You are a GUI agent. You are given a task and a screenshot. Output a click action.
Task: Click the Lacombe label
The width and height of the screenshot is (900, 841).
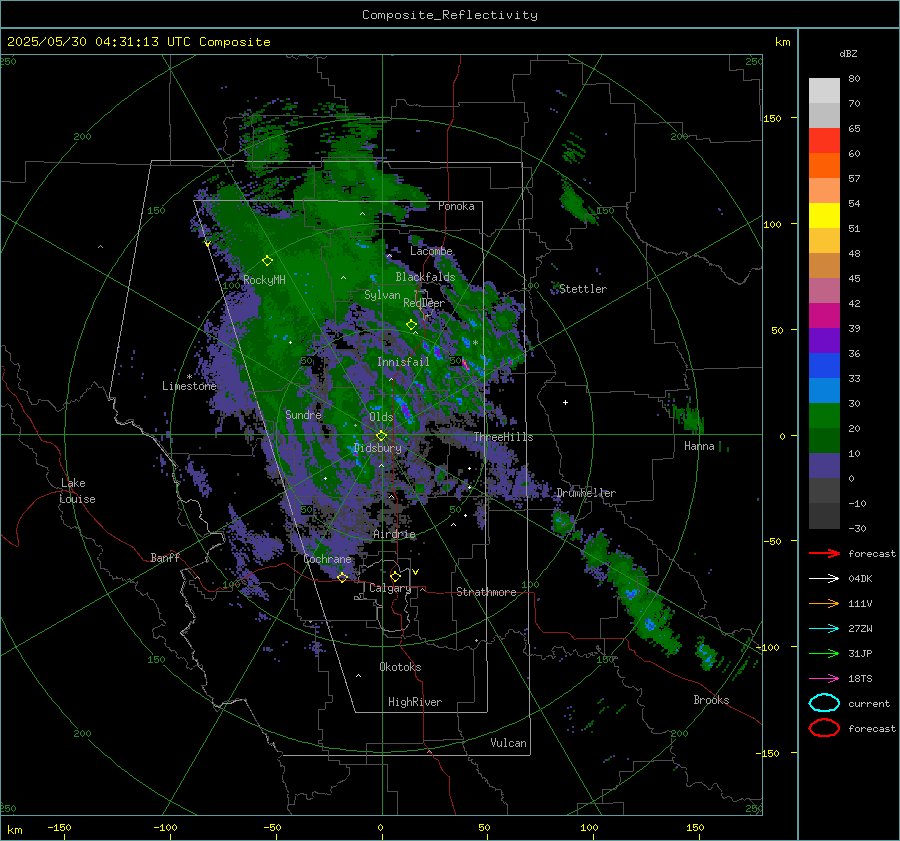tap(431, 251)
